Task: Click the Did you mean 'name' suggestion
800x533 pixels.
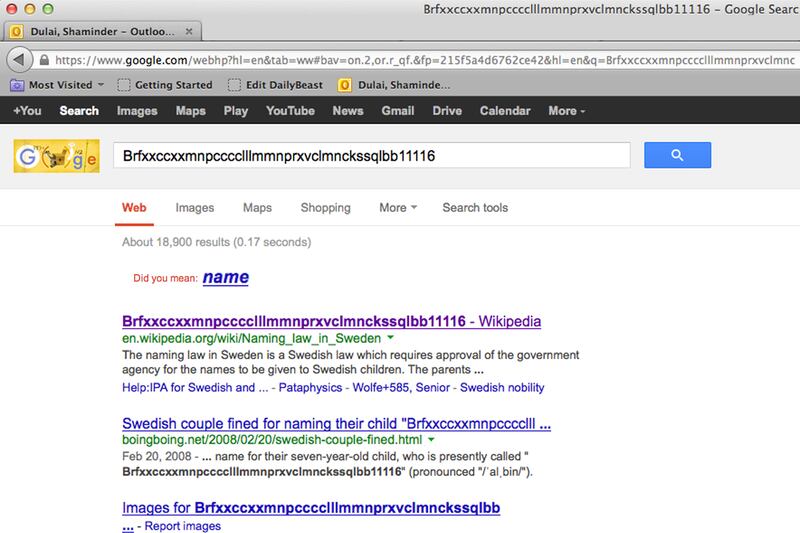Action: click(x=226, y=277)
